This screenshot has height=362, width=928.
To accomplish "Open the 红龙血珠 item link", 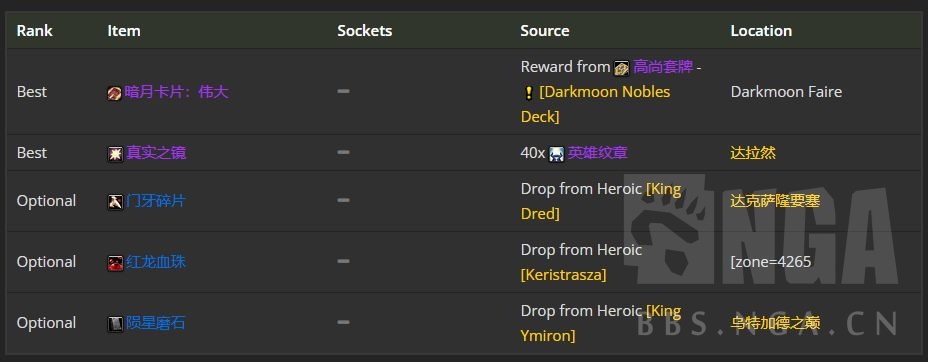I will (156, 262).
